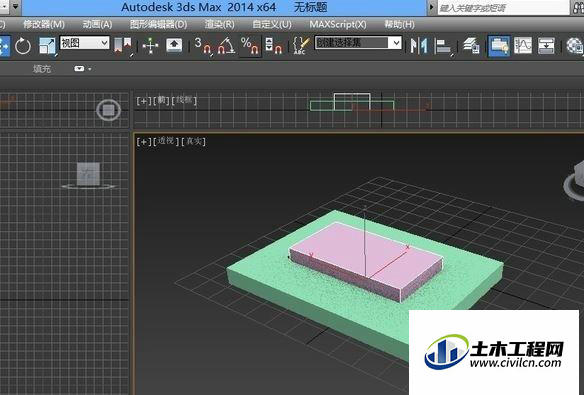Viewport: 584px width, 395px height.
Task: Click the [前] view label
Action: pos(161,100)
